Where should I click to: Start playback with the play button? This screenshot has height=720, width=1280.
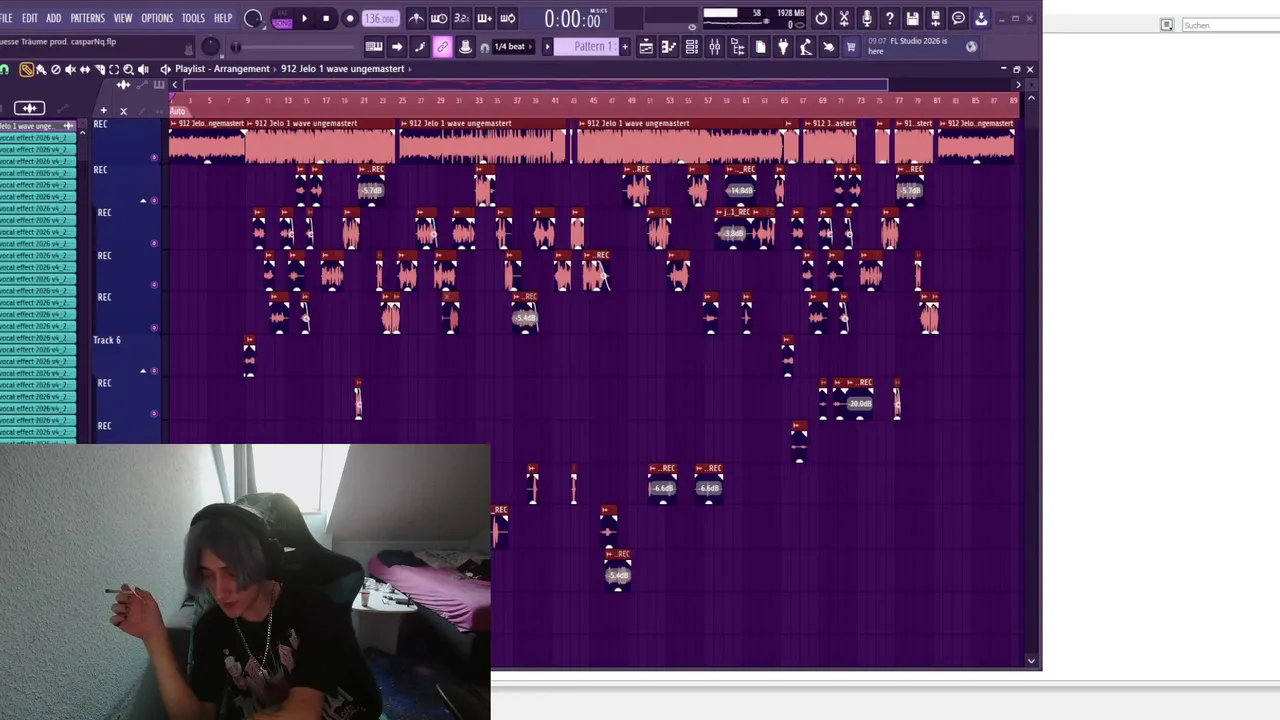[304, 18]
